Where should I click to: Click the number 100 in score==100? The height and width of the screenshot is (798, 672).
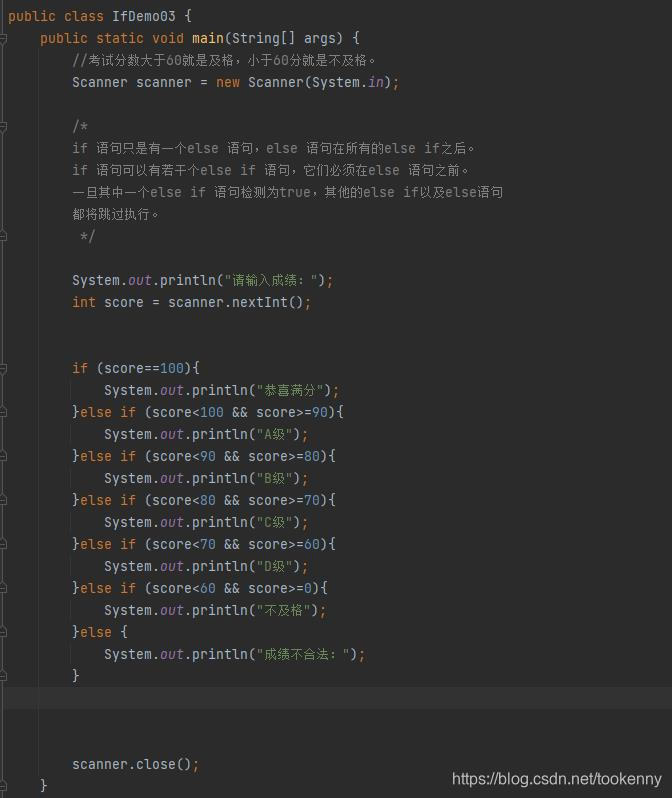(172, 368)
